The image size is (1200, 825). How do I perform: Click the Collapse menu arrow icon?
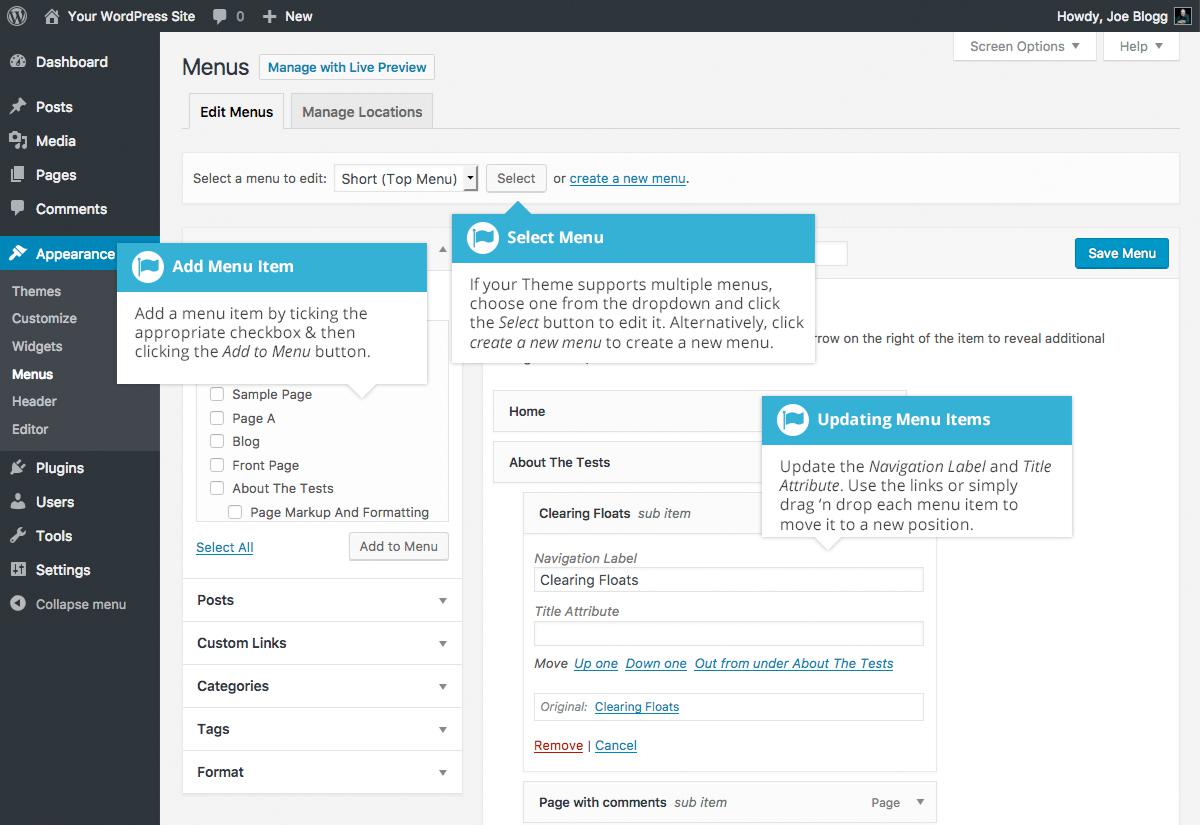point(18,604)
